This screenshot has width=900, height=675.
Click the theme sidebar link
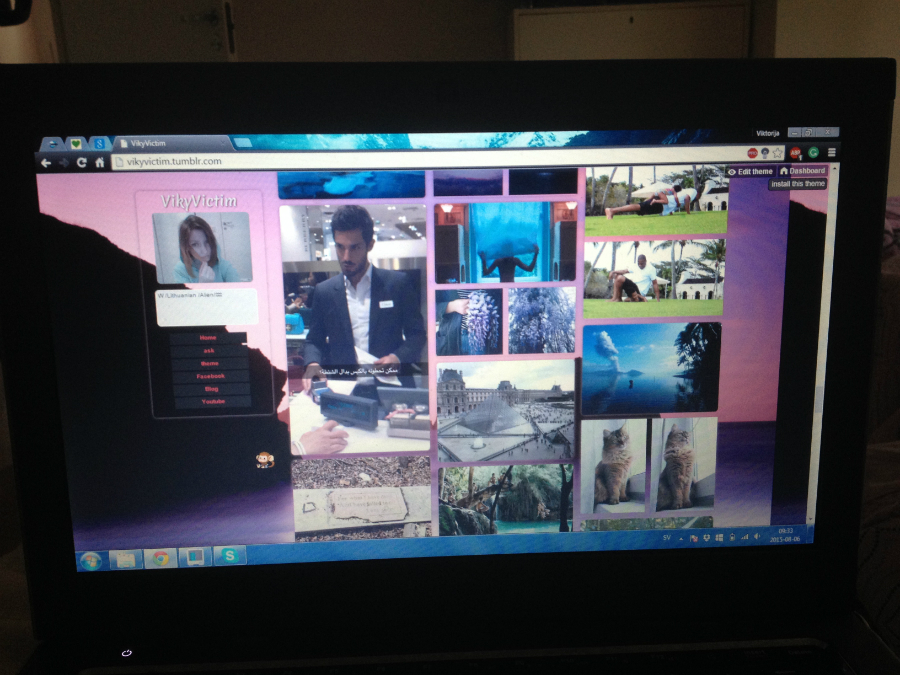210,363
